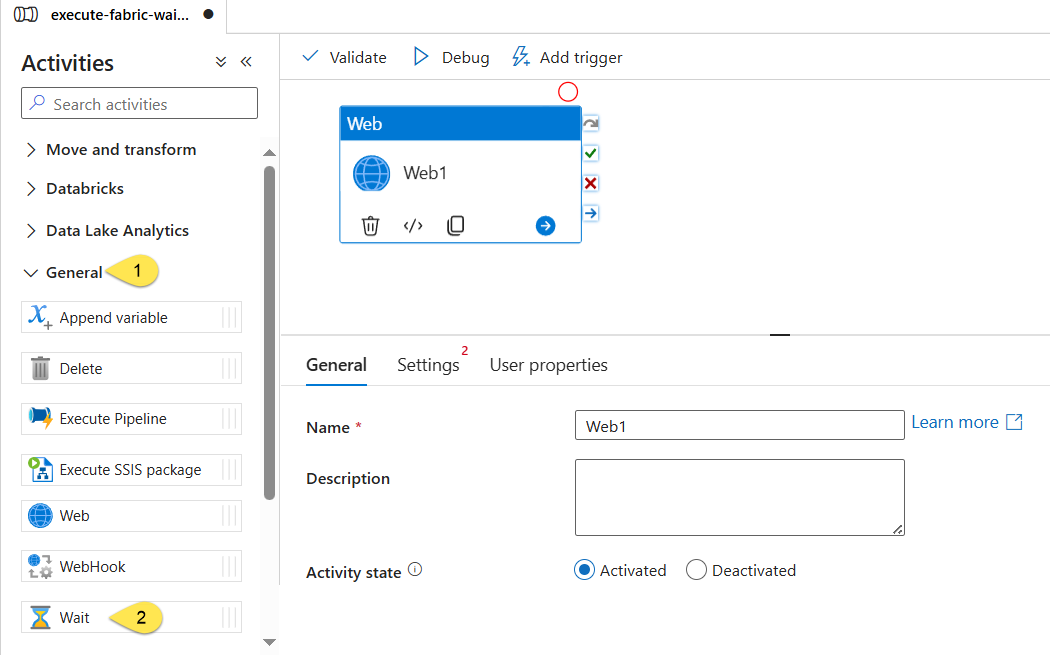Viewport: 1050px width, 655px height.
Task: Select Web activity globe icon in list
Action: (40, 516)
